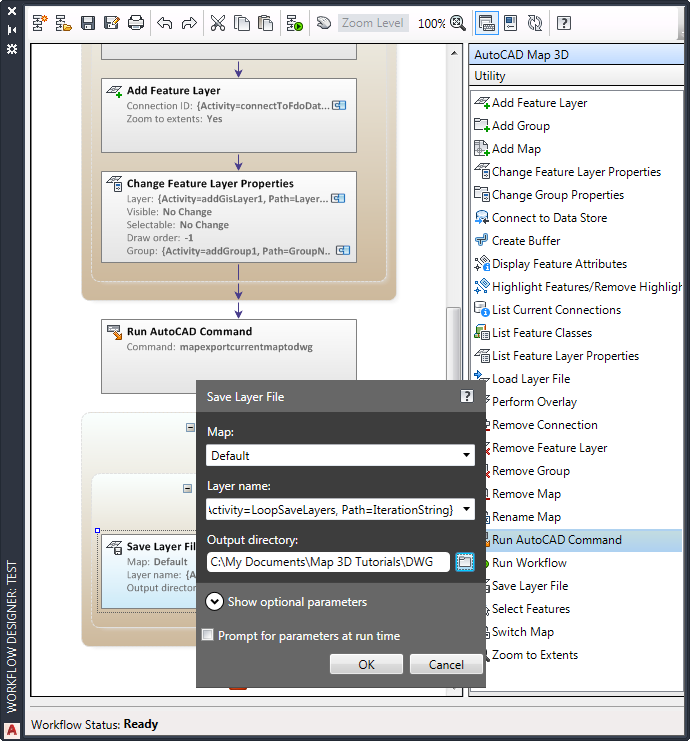Click the Output directory text field
The height and width of the screenshot is (741, 690).
pos(328,562)
